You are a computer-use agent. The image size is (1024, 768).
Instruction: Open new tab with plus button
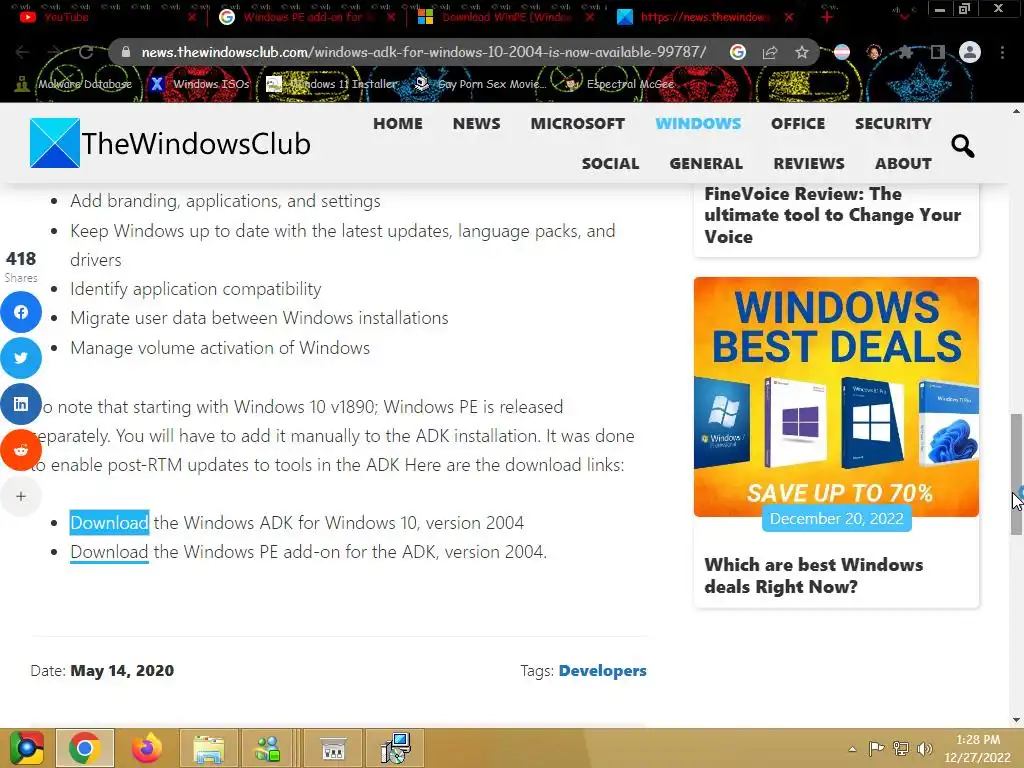[827, 17]
